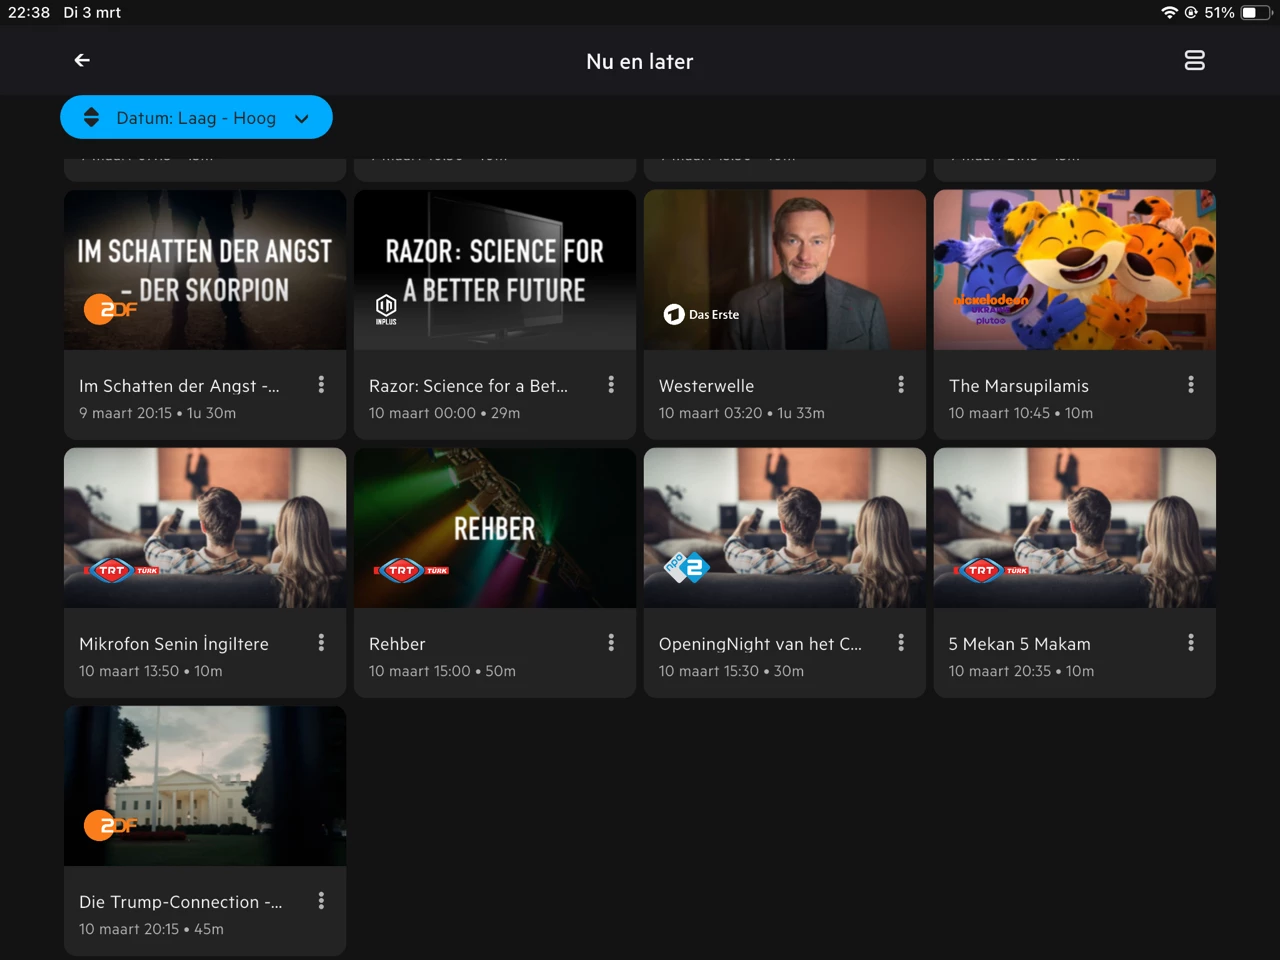Click '10 maart 20:15 • 45m' schedule text

151,929
